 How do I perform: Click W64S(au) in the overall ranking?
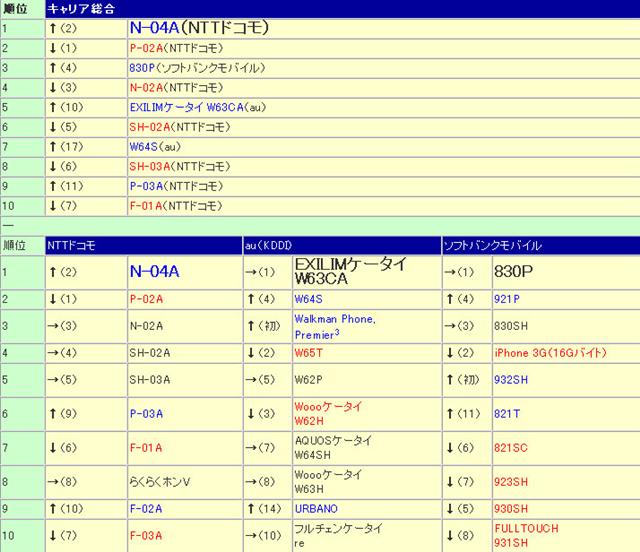[155, 147]
